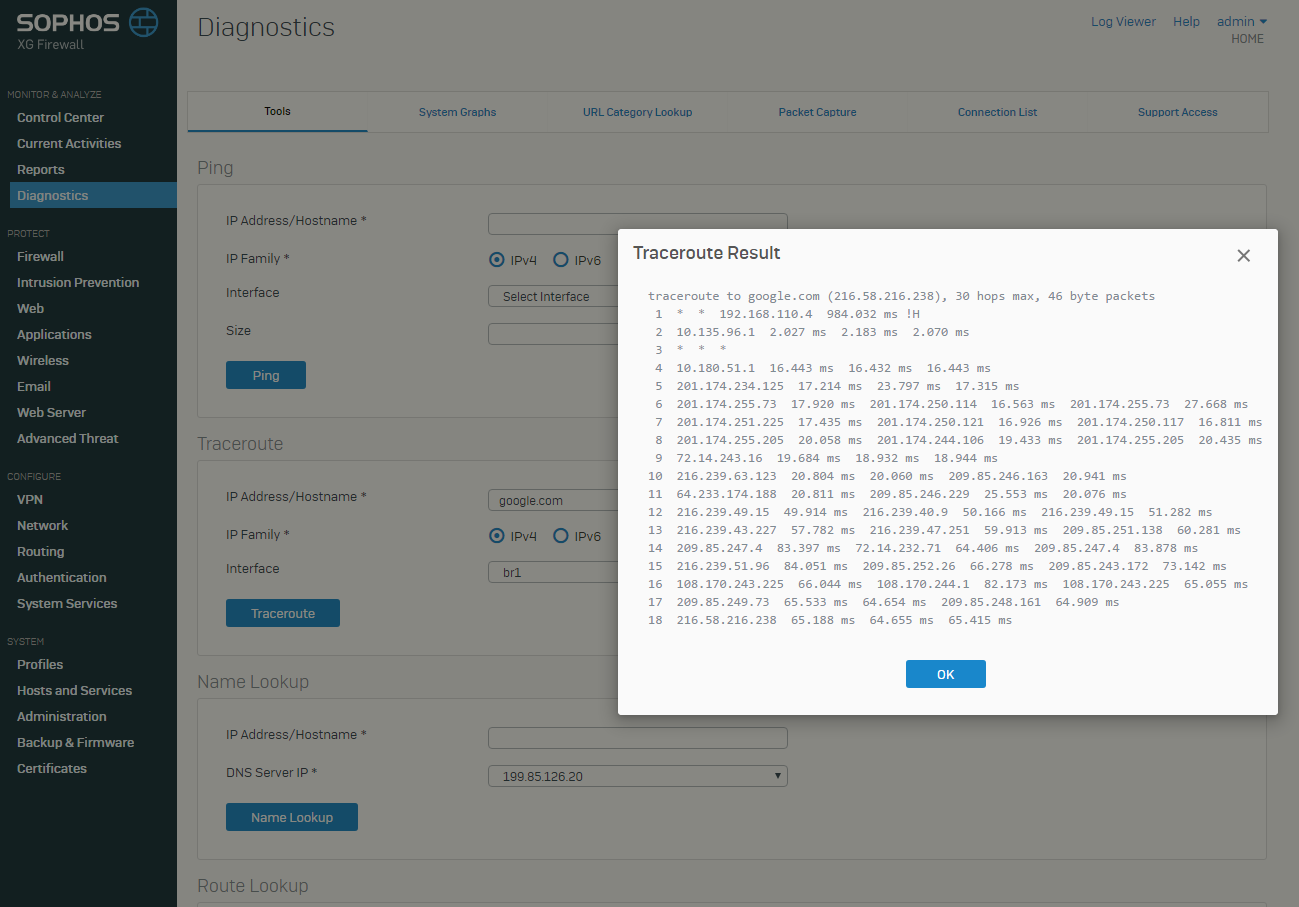Click the Ping button
This screenshot has width=1299, height=907.
tap(266, 375)
